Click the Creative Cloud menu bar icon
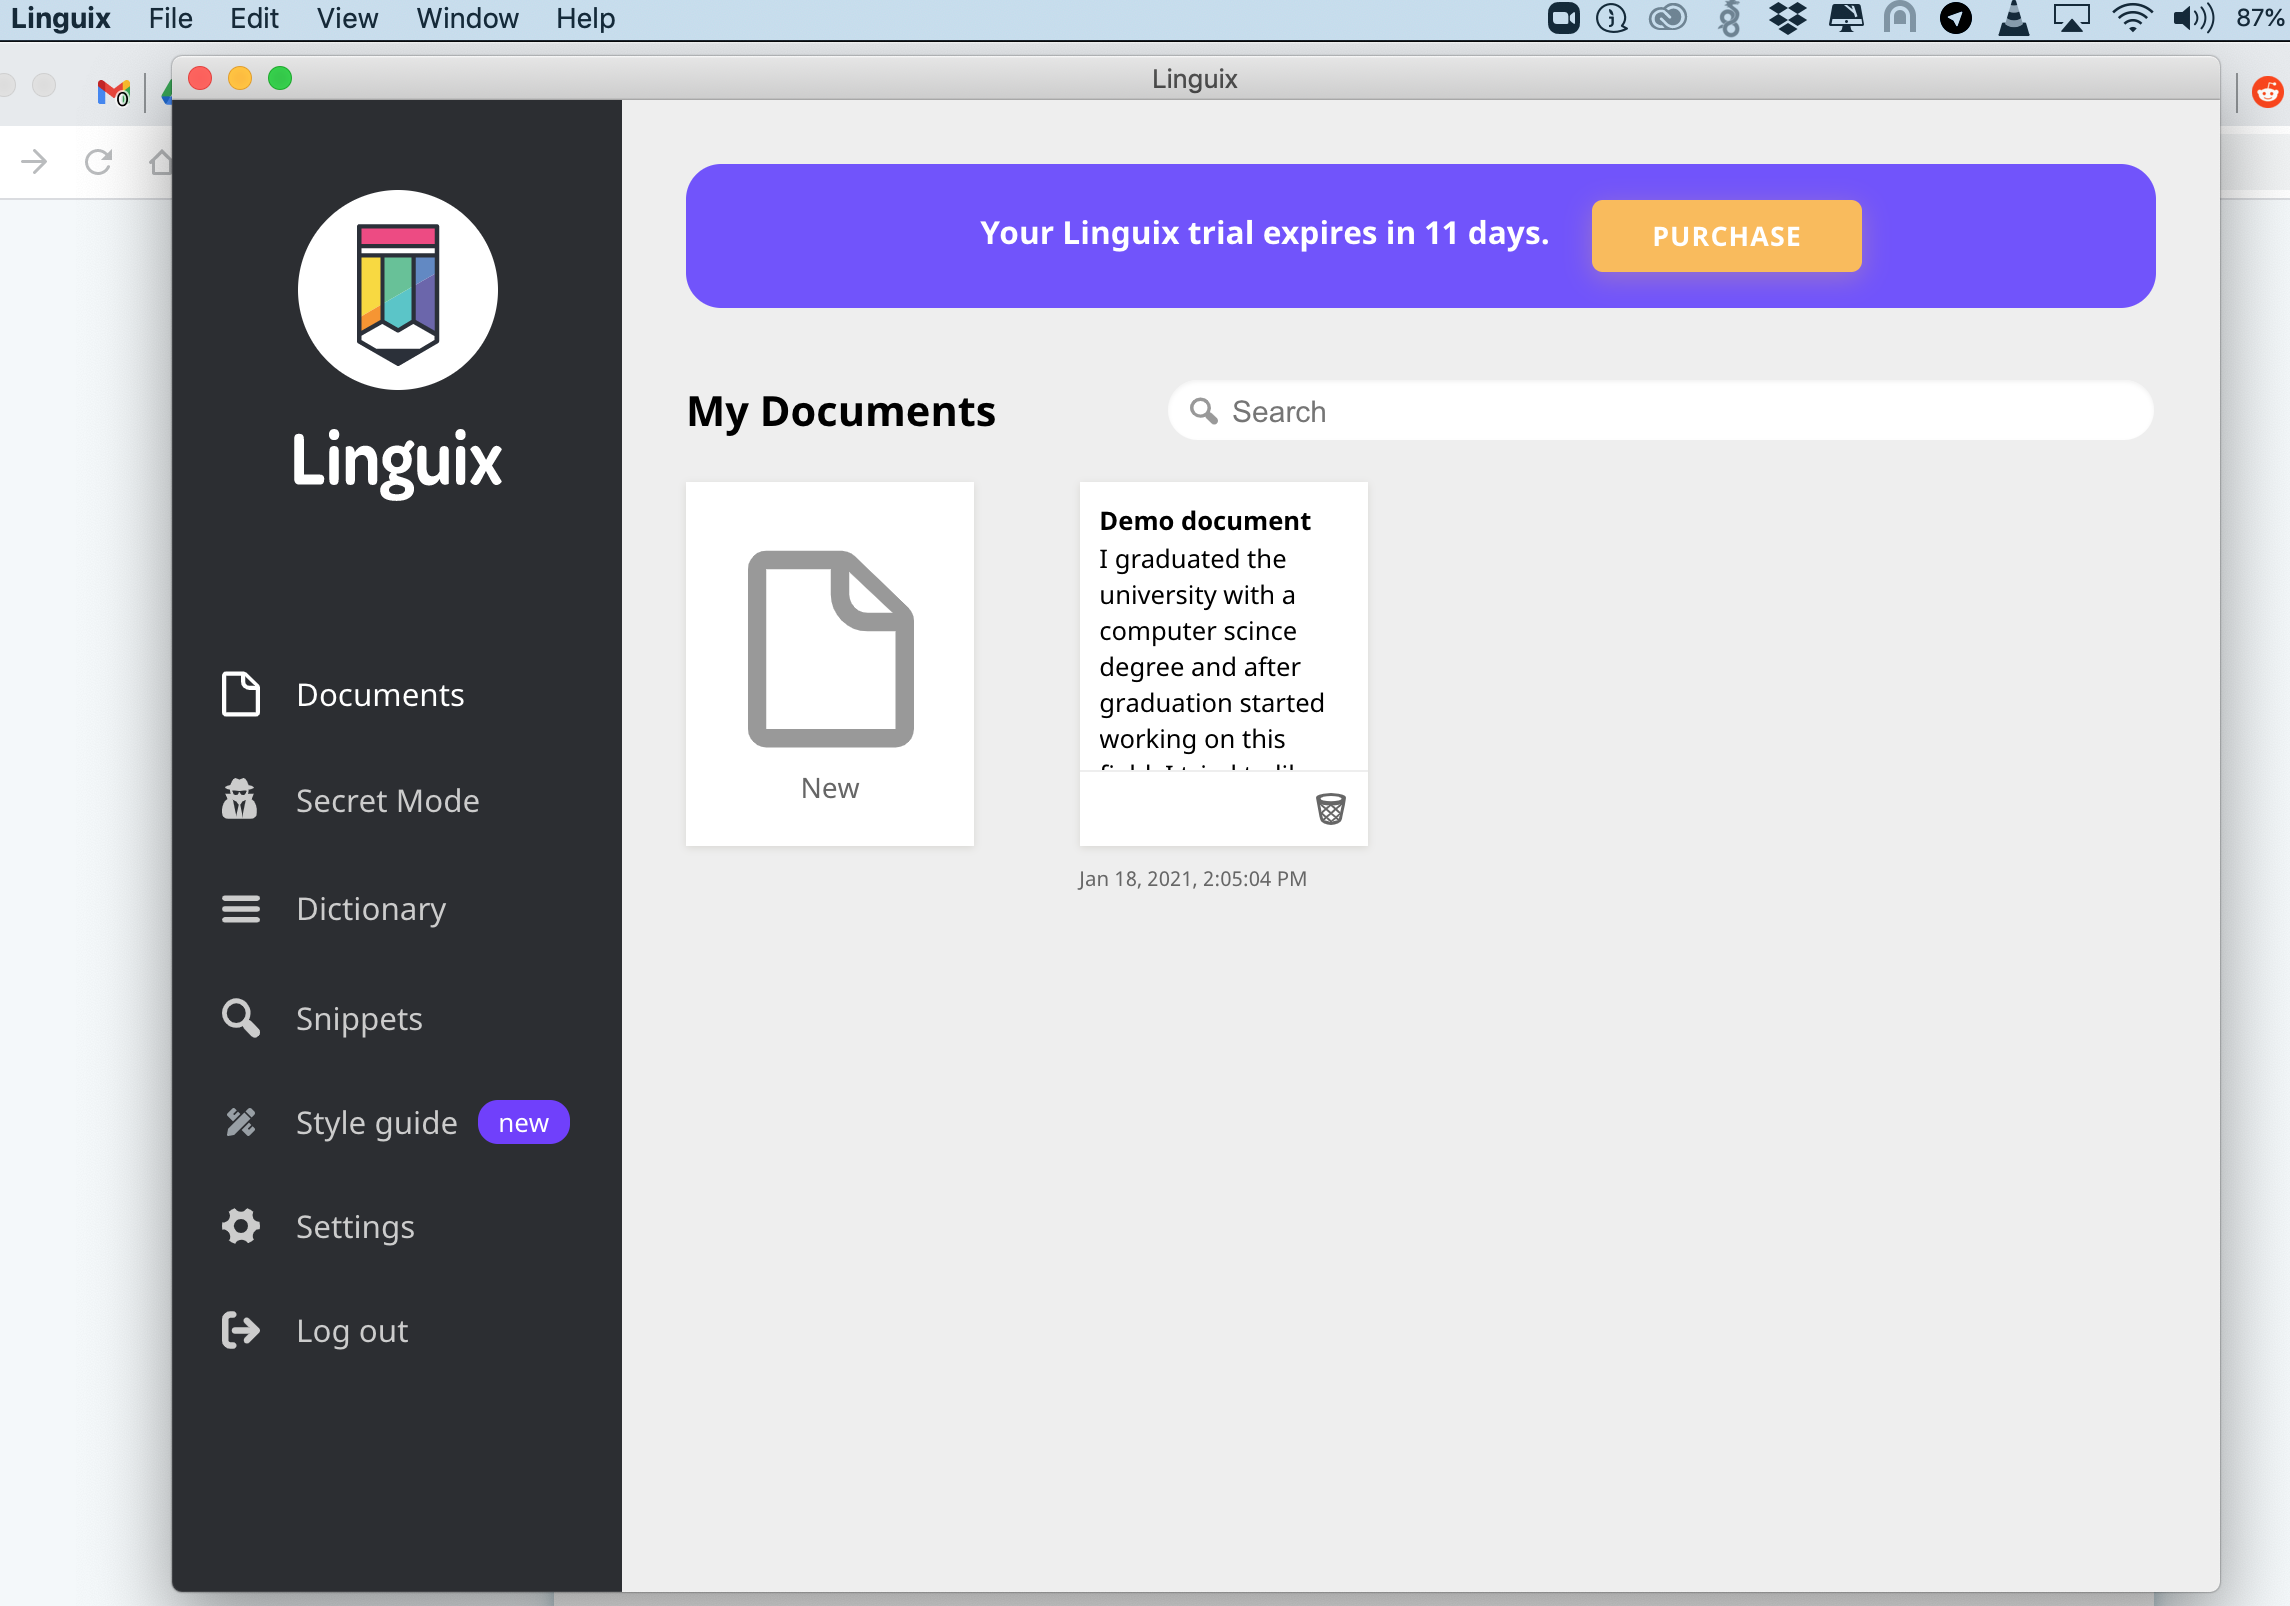Viewport: 2290px width, 1606px height. pos(1667,18)
